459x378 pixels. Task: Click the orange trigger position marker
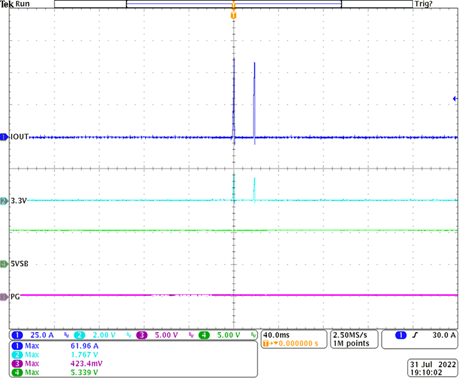pyautogui.click(x=234, y=15)
